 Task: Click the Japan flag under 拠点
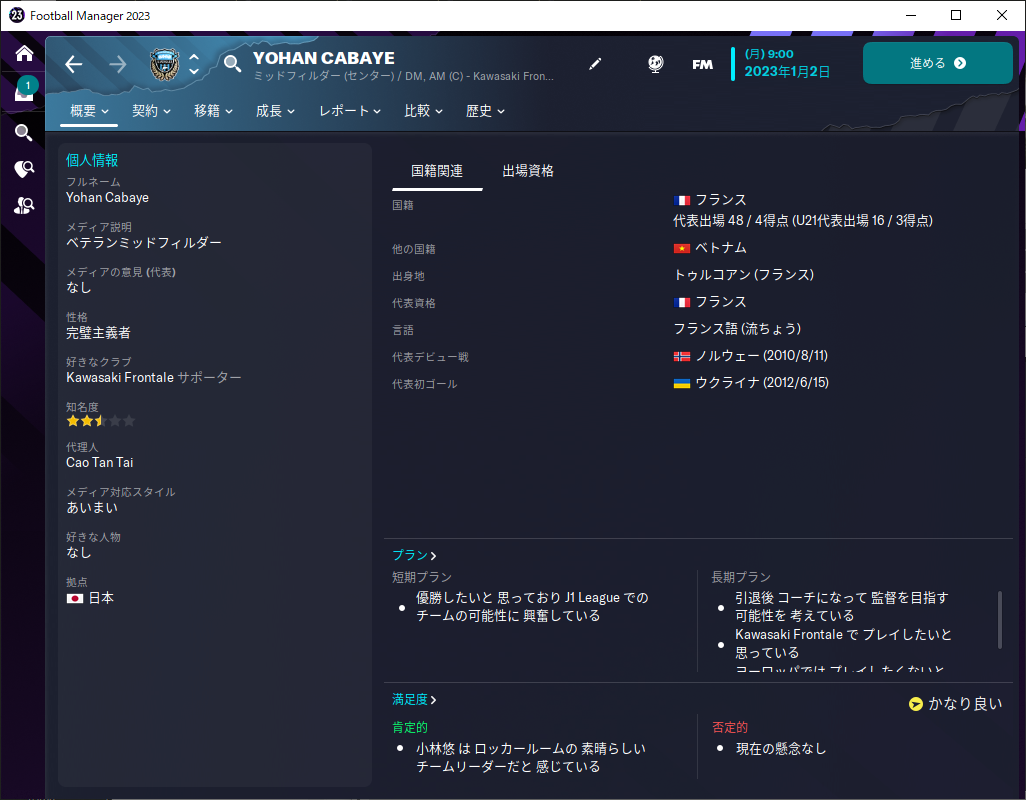75,598
